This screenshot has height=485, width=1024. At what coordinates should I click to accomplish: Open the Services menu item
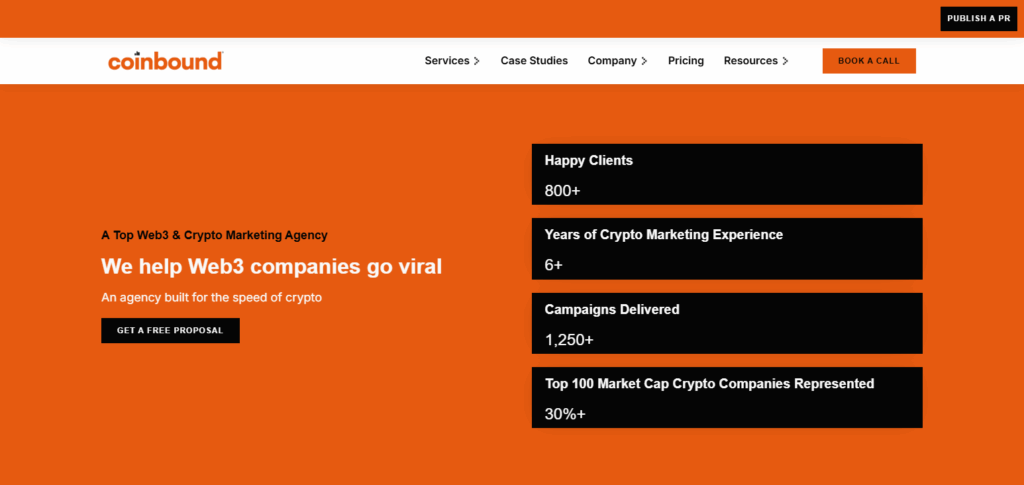(446, 61)
